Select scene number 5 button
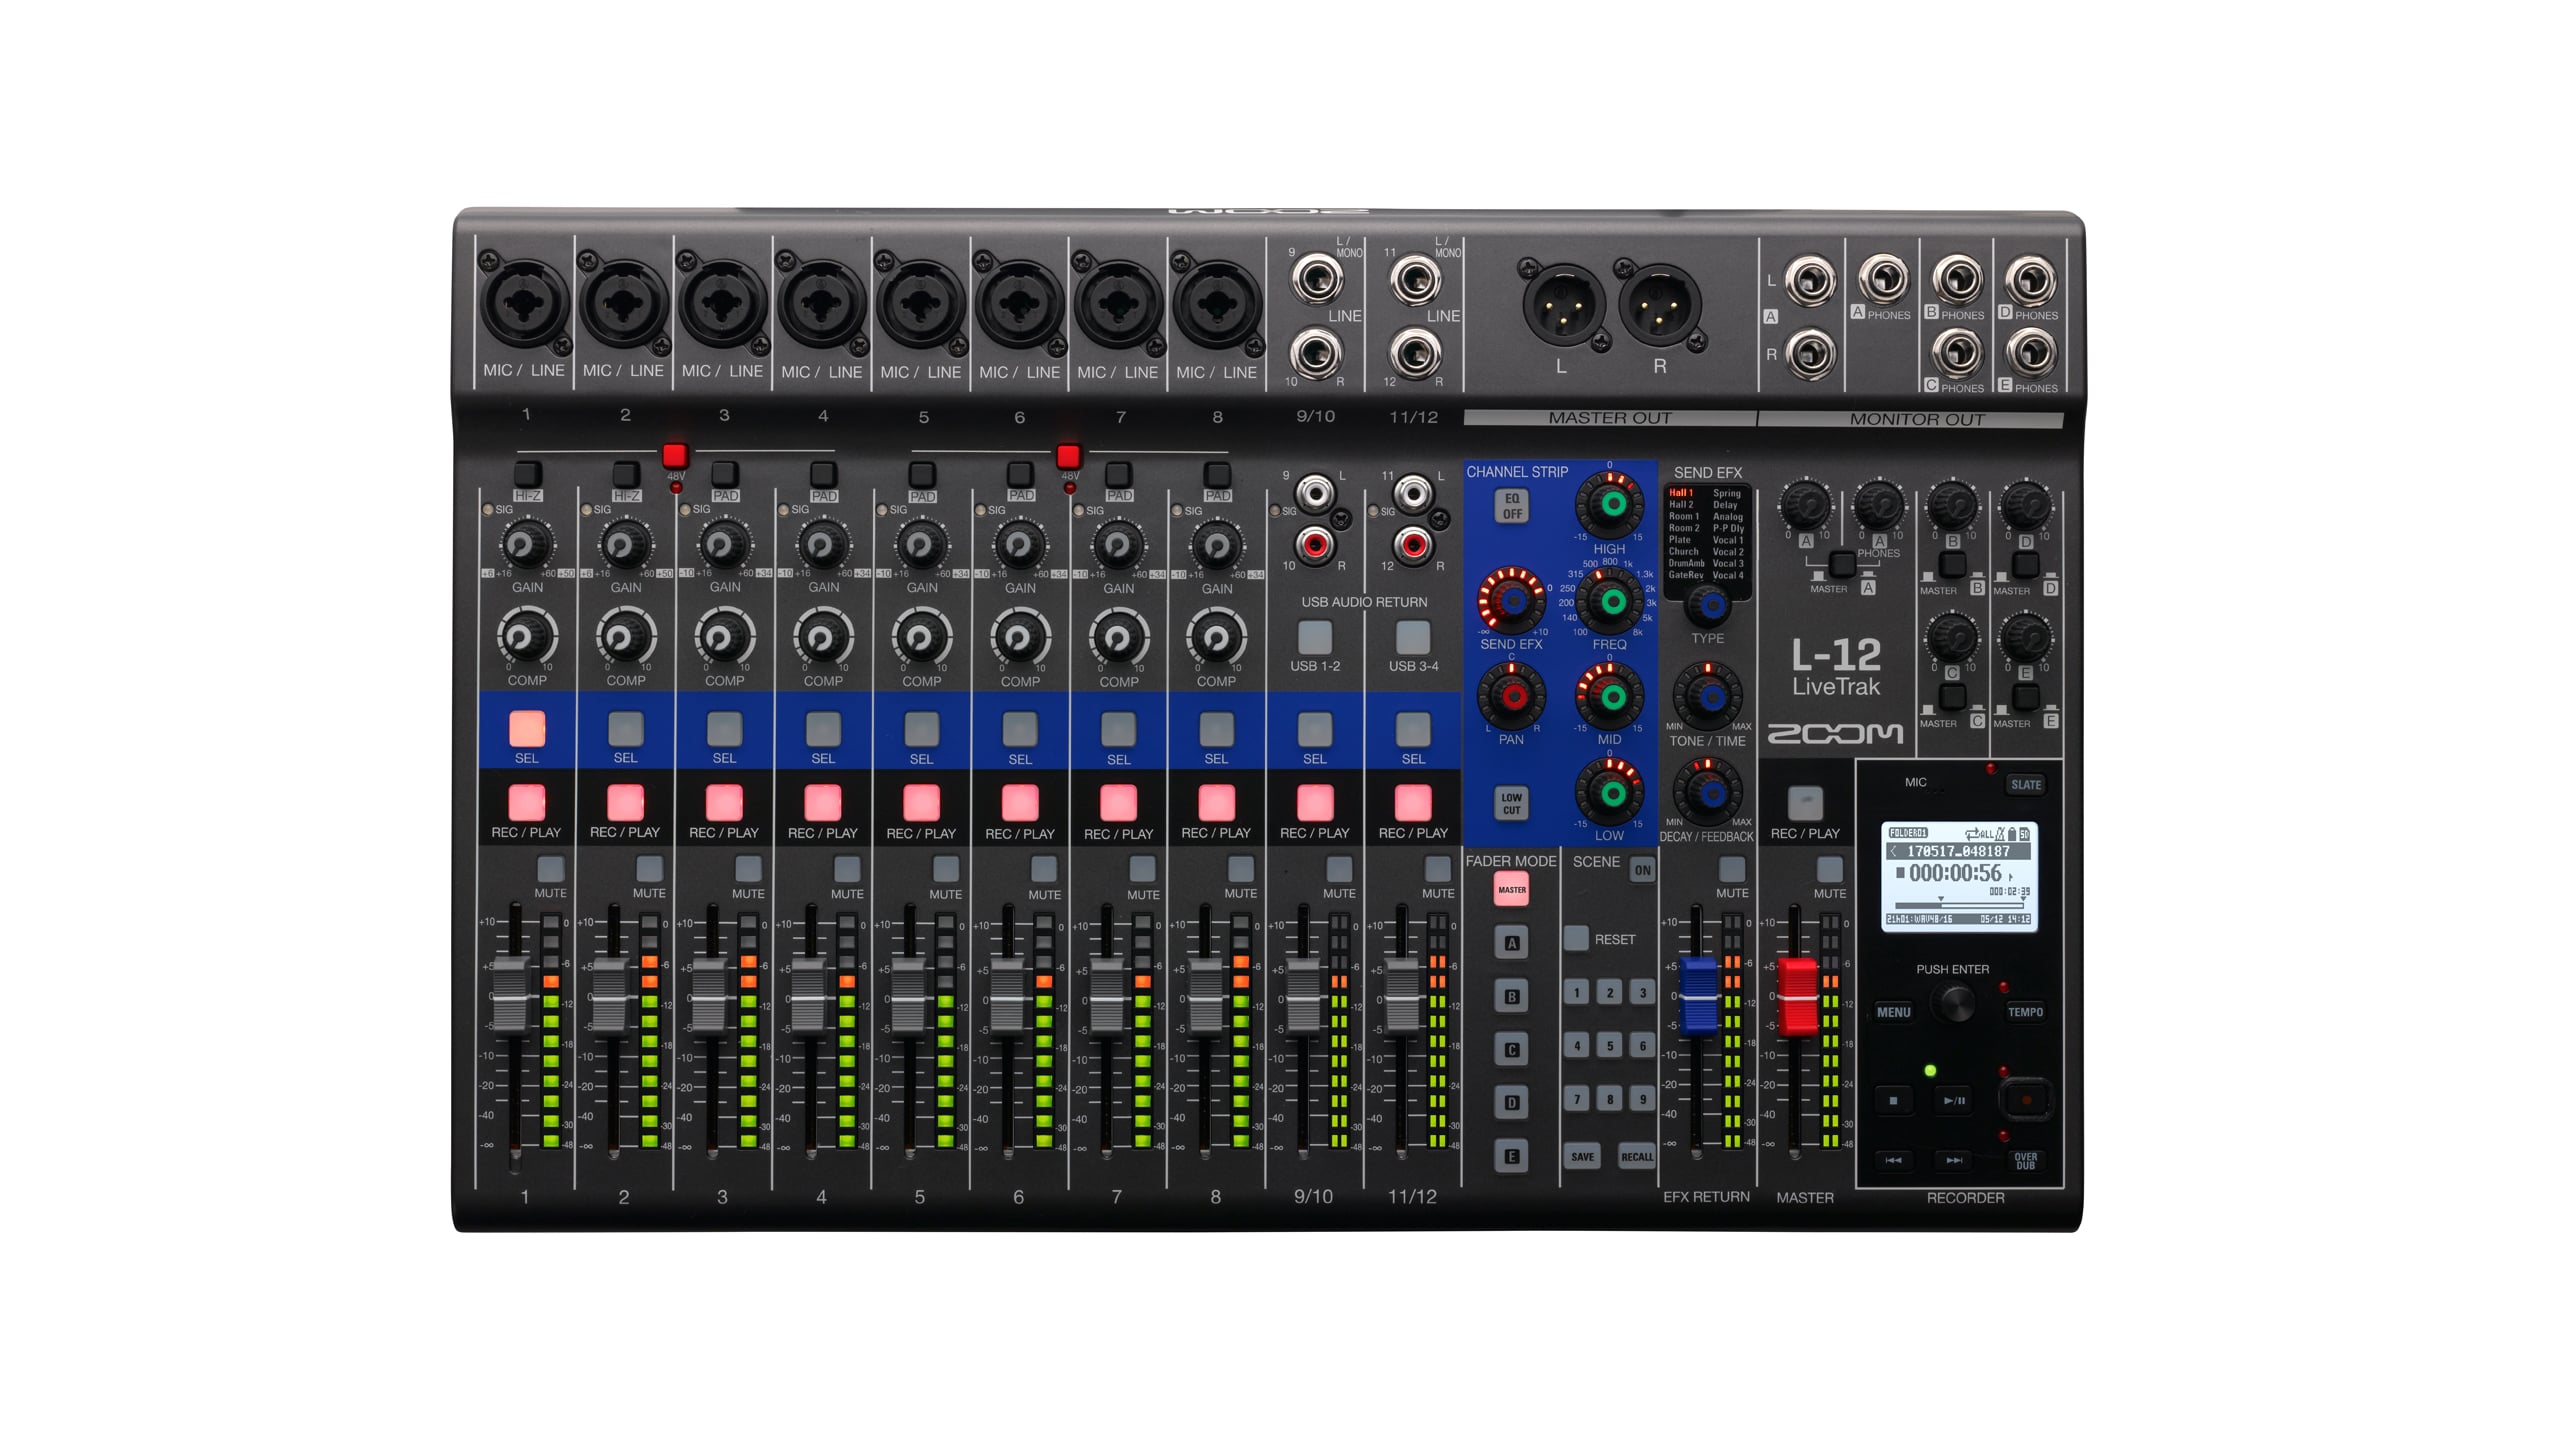 (x=1610, y=1046)
